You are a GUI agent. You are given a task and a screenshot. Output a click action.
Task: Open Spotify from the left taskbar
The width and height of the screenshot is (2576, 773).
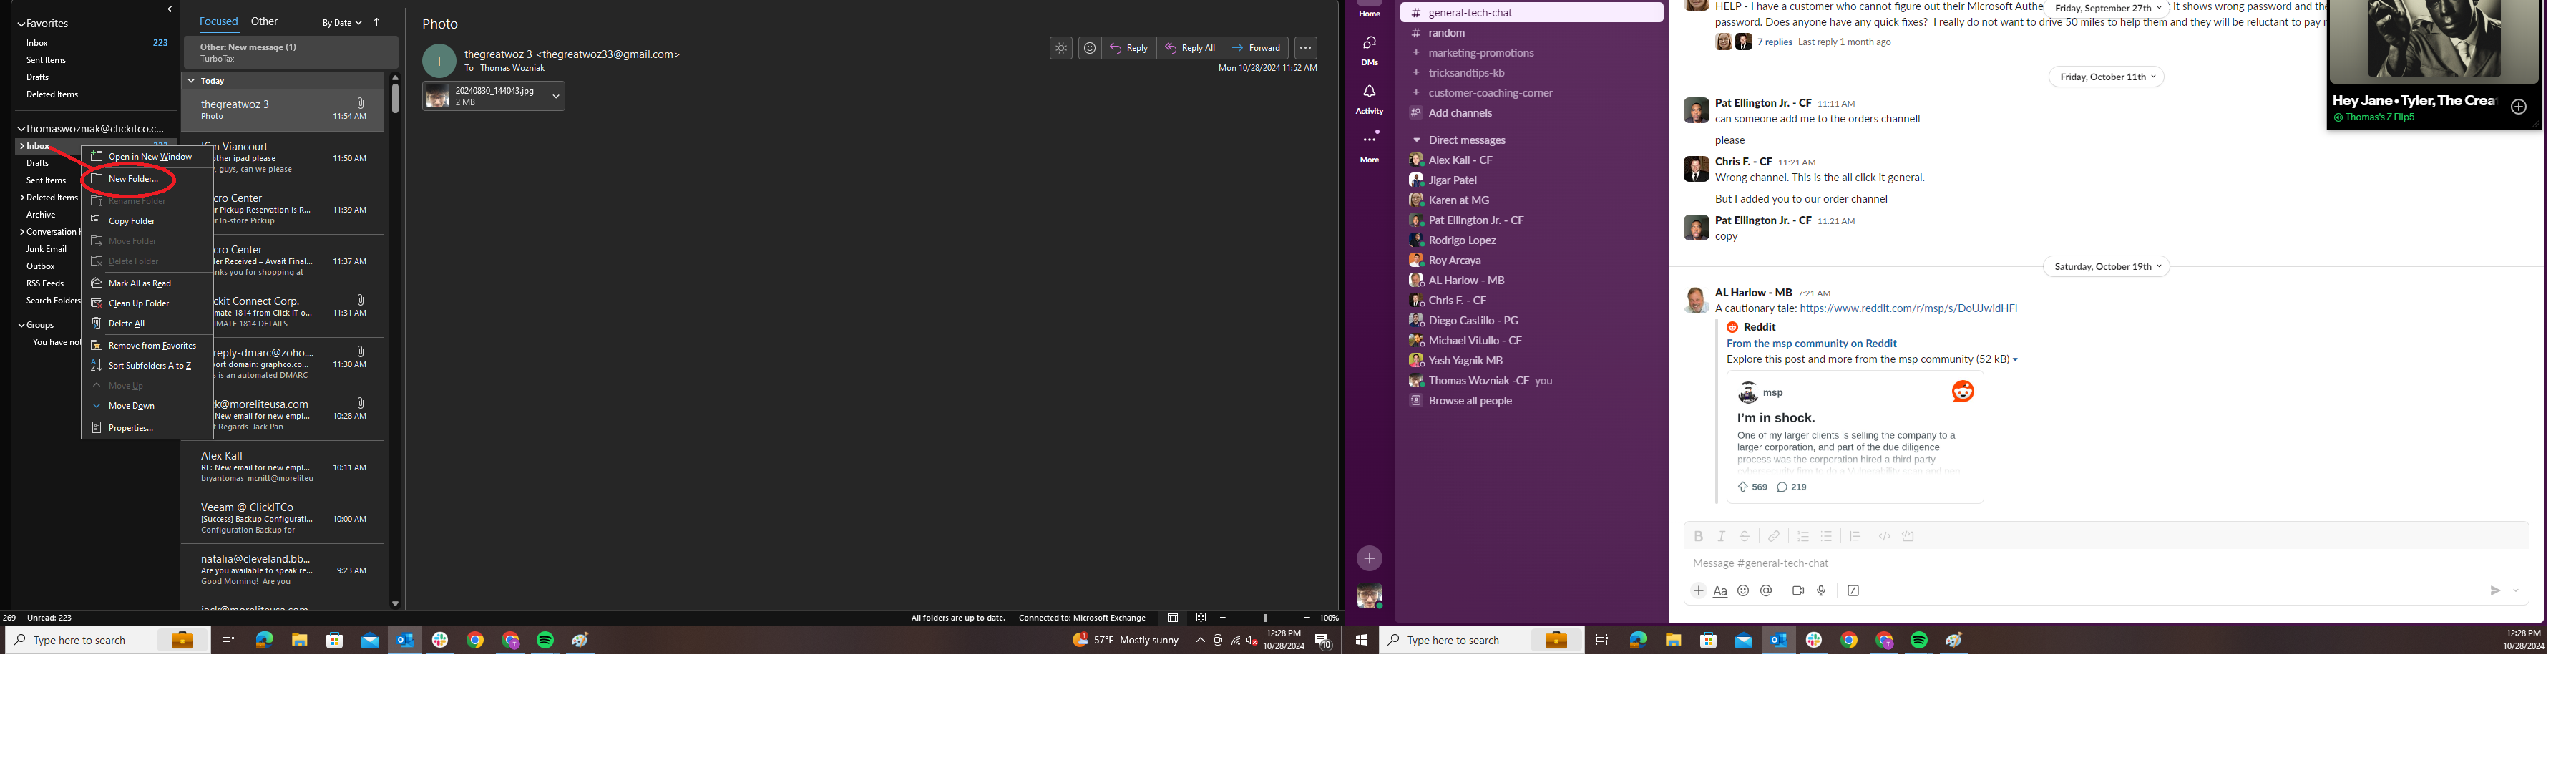coord(545,641)
